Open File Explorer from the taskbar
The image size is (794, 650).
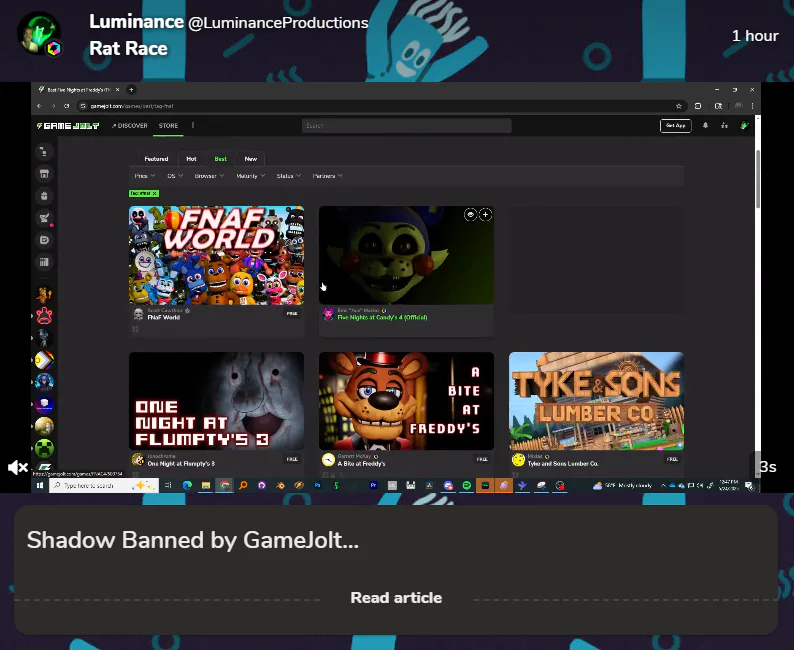206,485
